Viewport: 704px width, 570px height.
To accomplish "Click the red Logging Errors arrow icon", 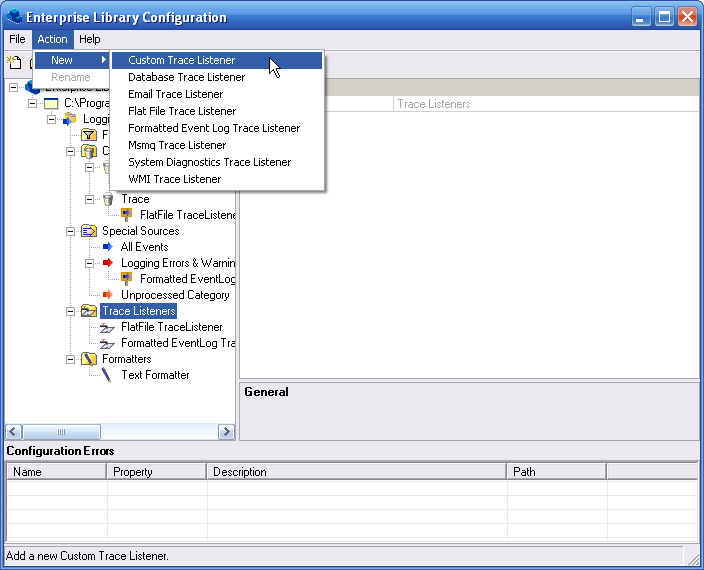I will (108, 263).
